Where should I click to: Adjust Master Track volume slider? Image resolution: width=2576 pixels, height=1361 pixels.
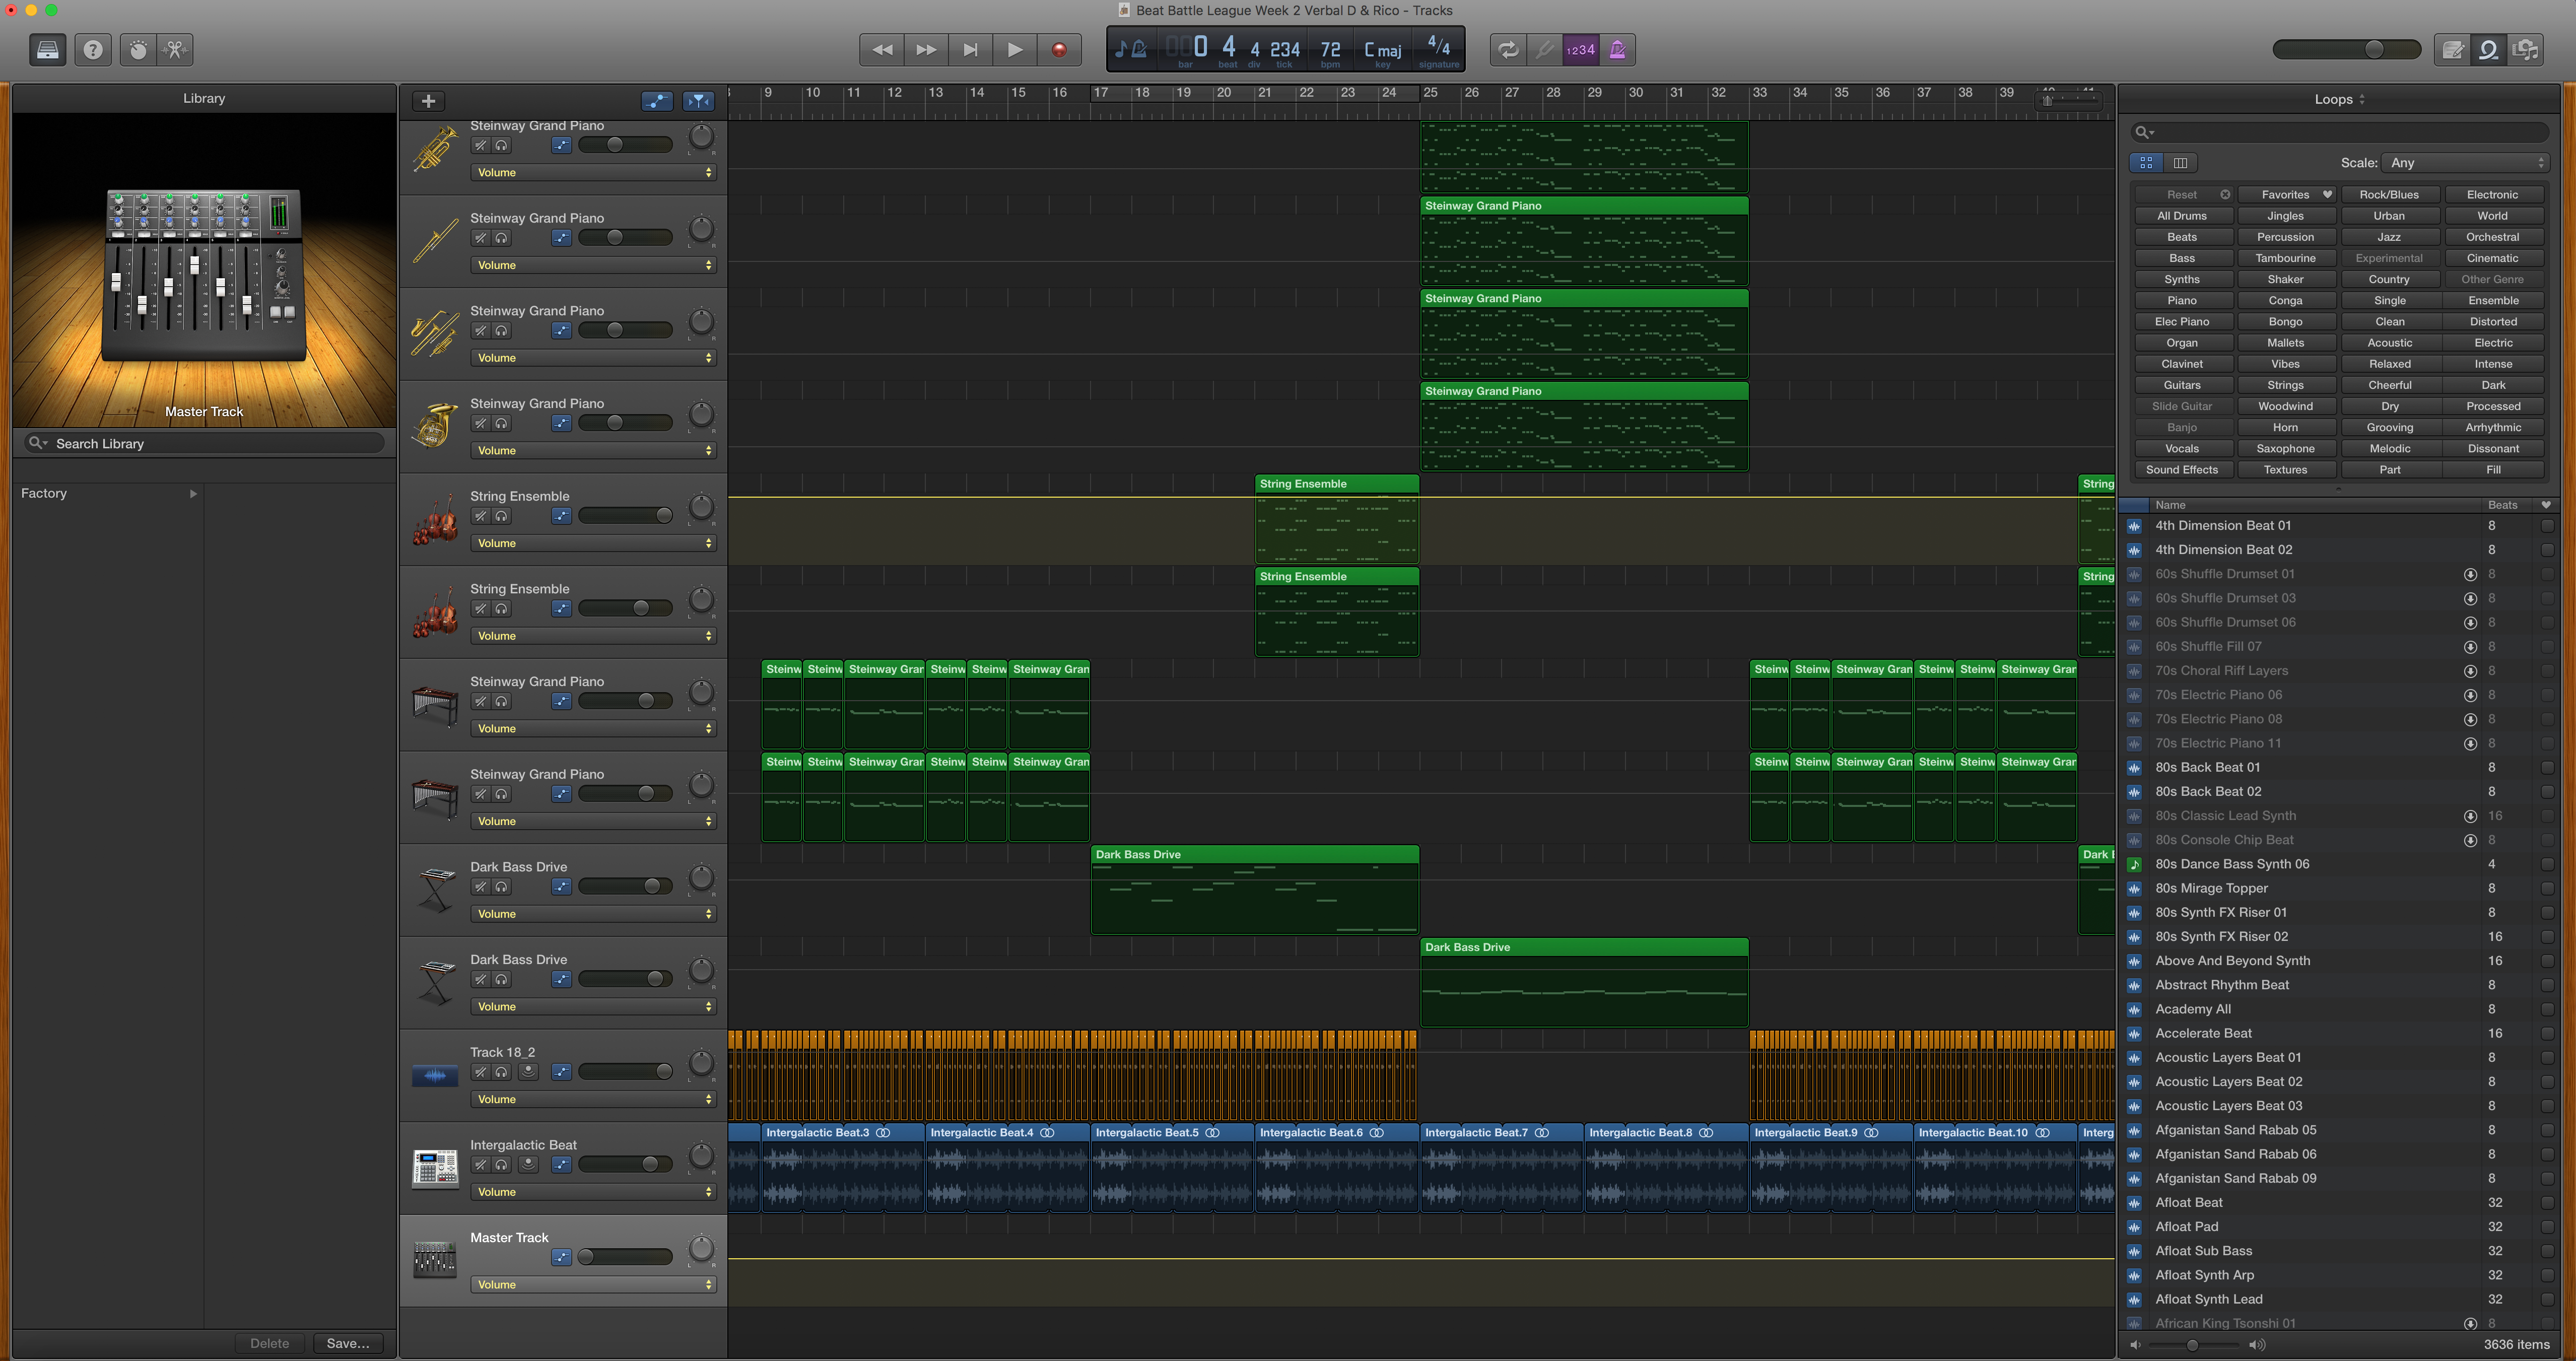click(x=625, y=1257)
